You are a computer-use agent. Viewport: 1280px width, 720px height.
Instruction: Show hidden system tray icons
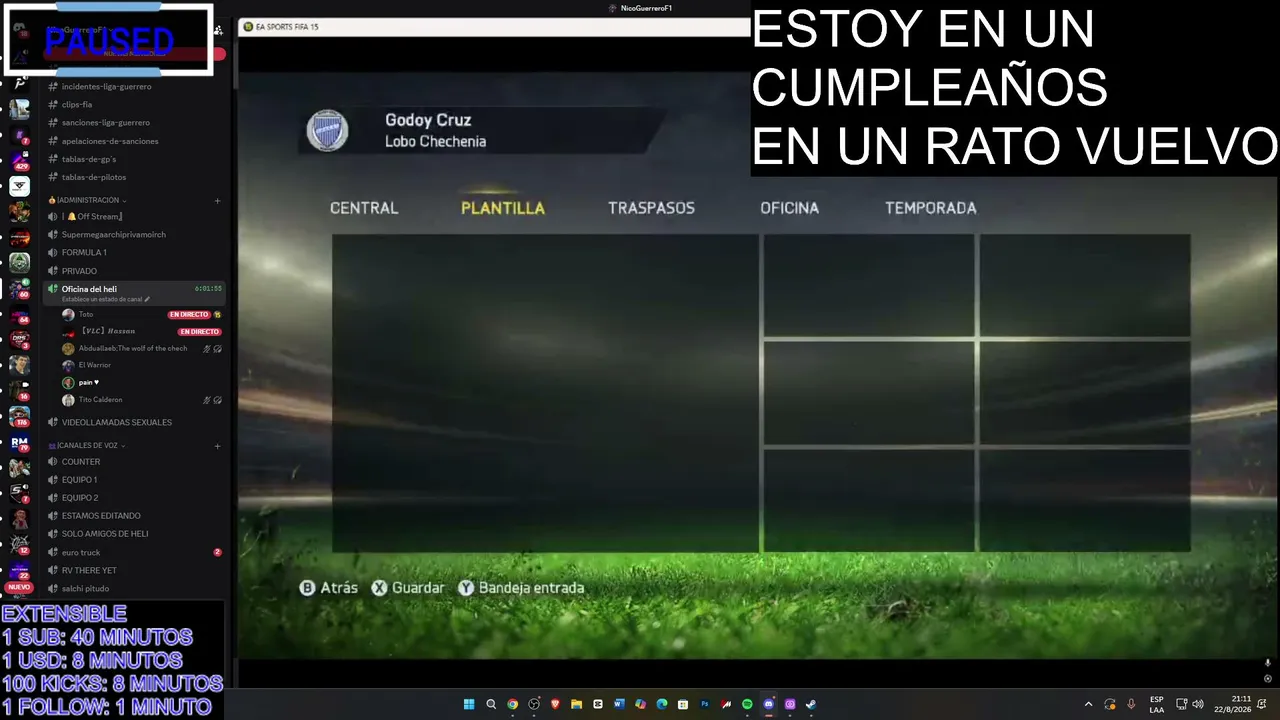coord(1089,704)
